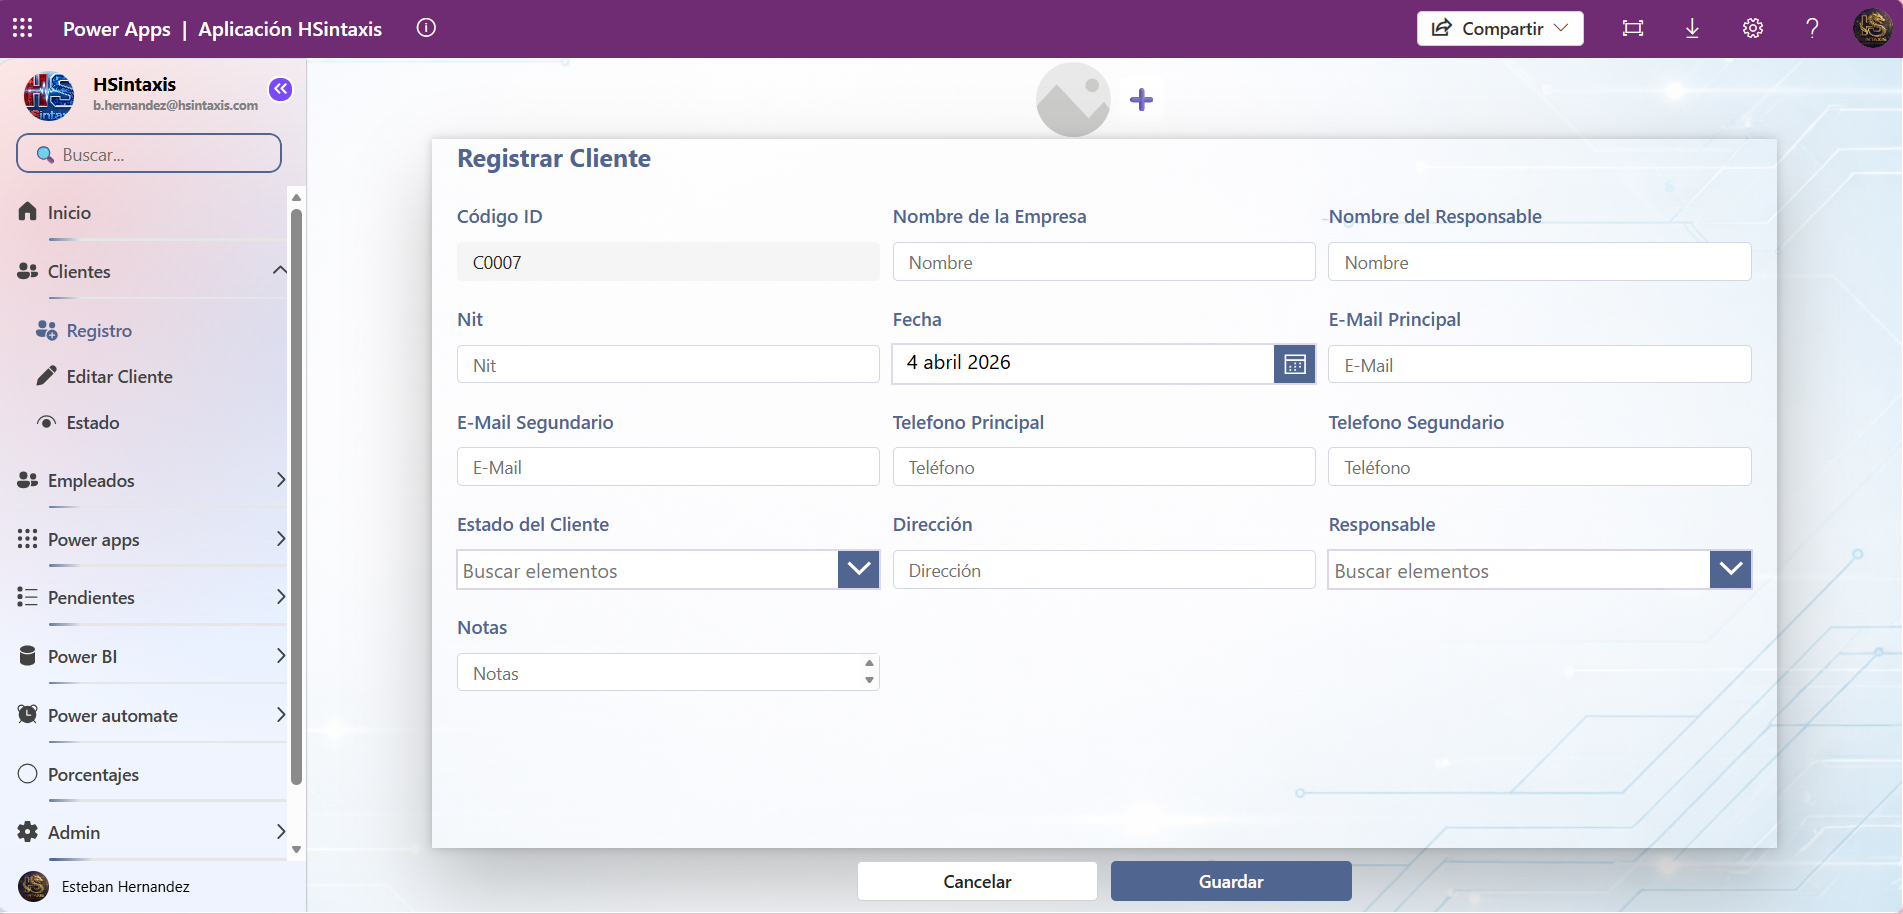Screen dimensions: 1903x914
Task: Open the Responsable dropdown
Action: click(1730, 569)
